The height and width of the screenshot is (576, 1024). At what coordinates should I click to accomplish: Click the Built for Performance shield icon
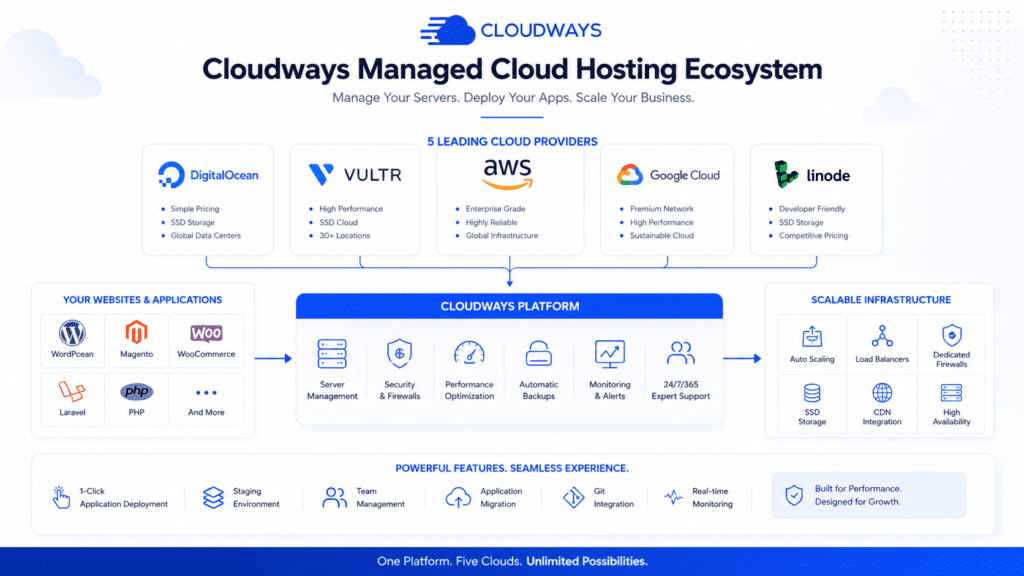point(794,495)
